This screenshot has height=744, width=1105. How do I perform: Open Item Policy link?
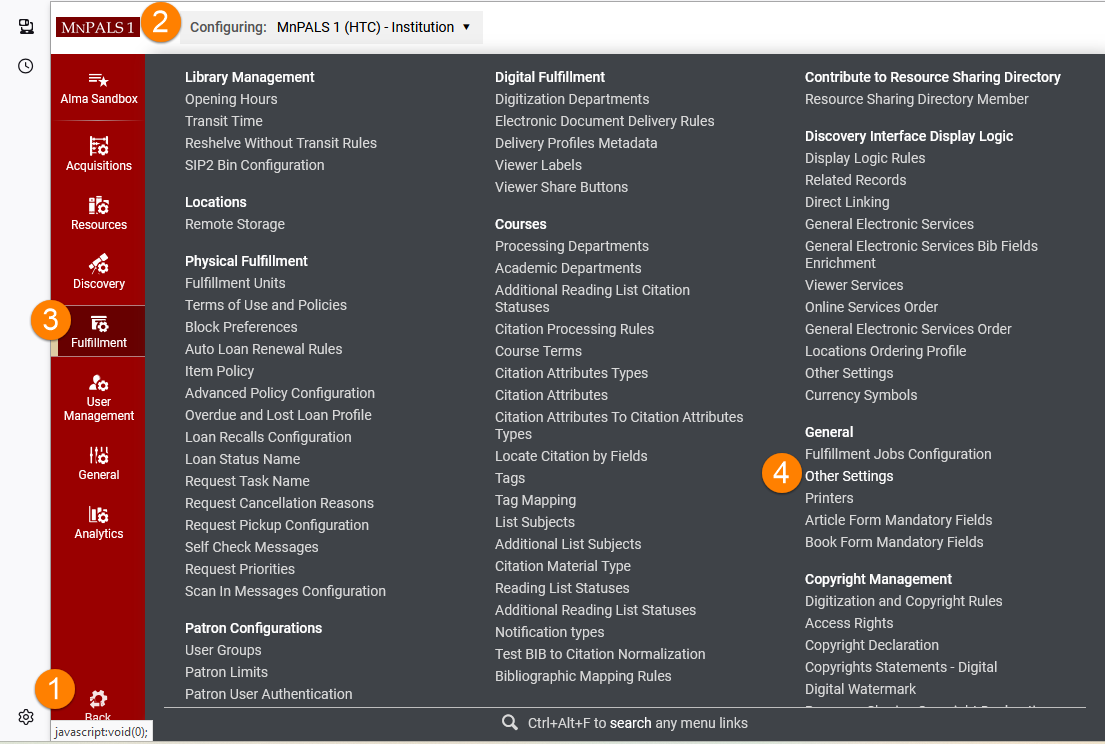point(219,371)
